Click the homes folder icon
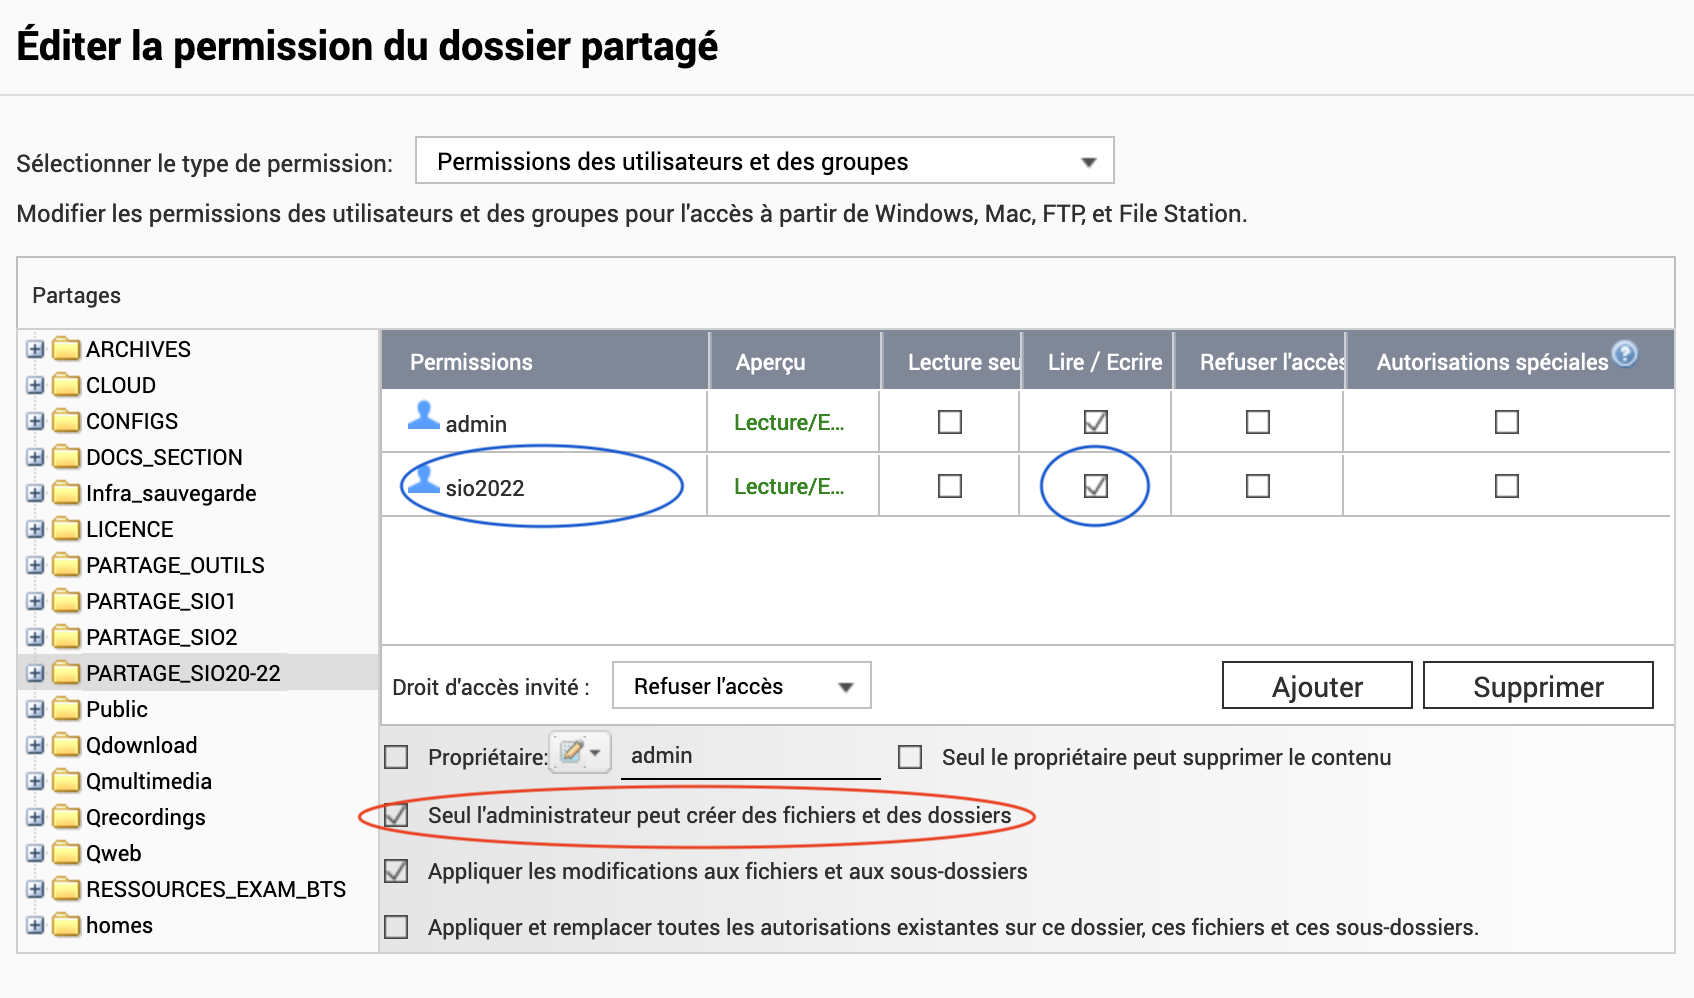Image resolution: width=1694 pixels, height=998 pixels. coord(67,925)
